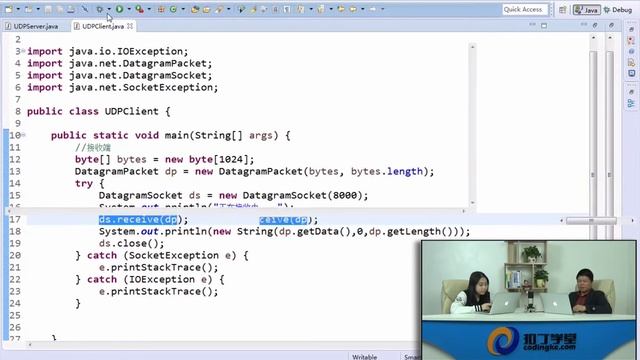Click the last icon of the upper right trim group

[631, 73]
